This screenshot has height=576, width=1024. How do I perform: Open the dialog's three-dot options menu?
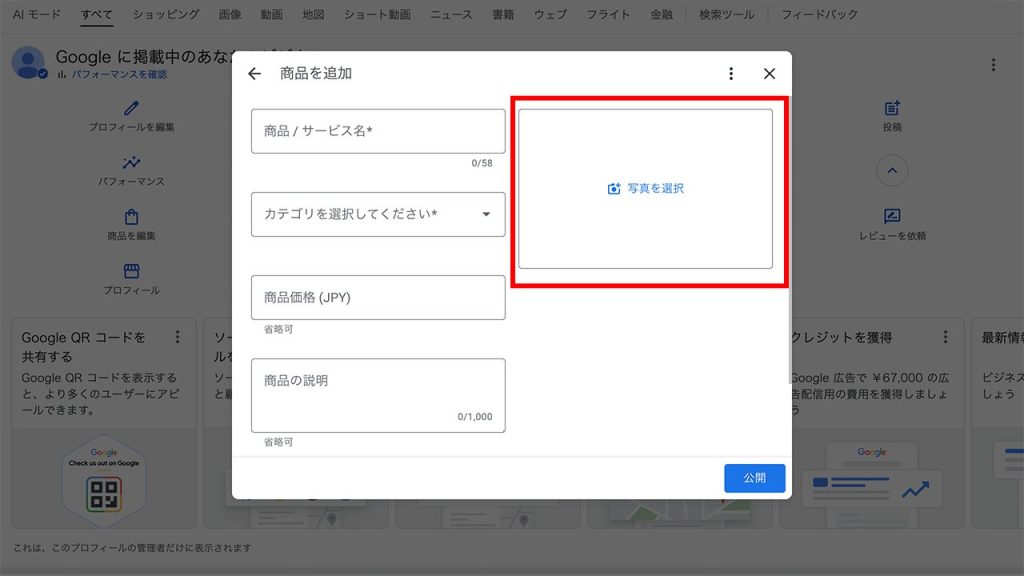click(731, 73)
